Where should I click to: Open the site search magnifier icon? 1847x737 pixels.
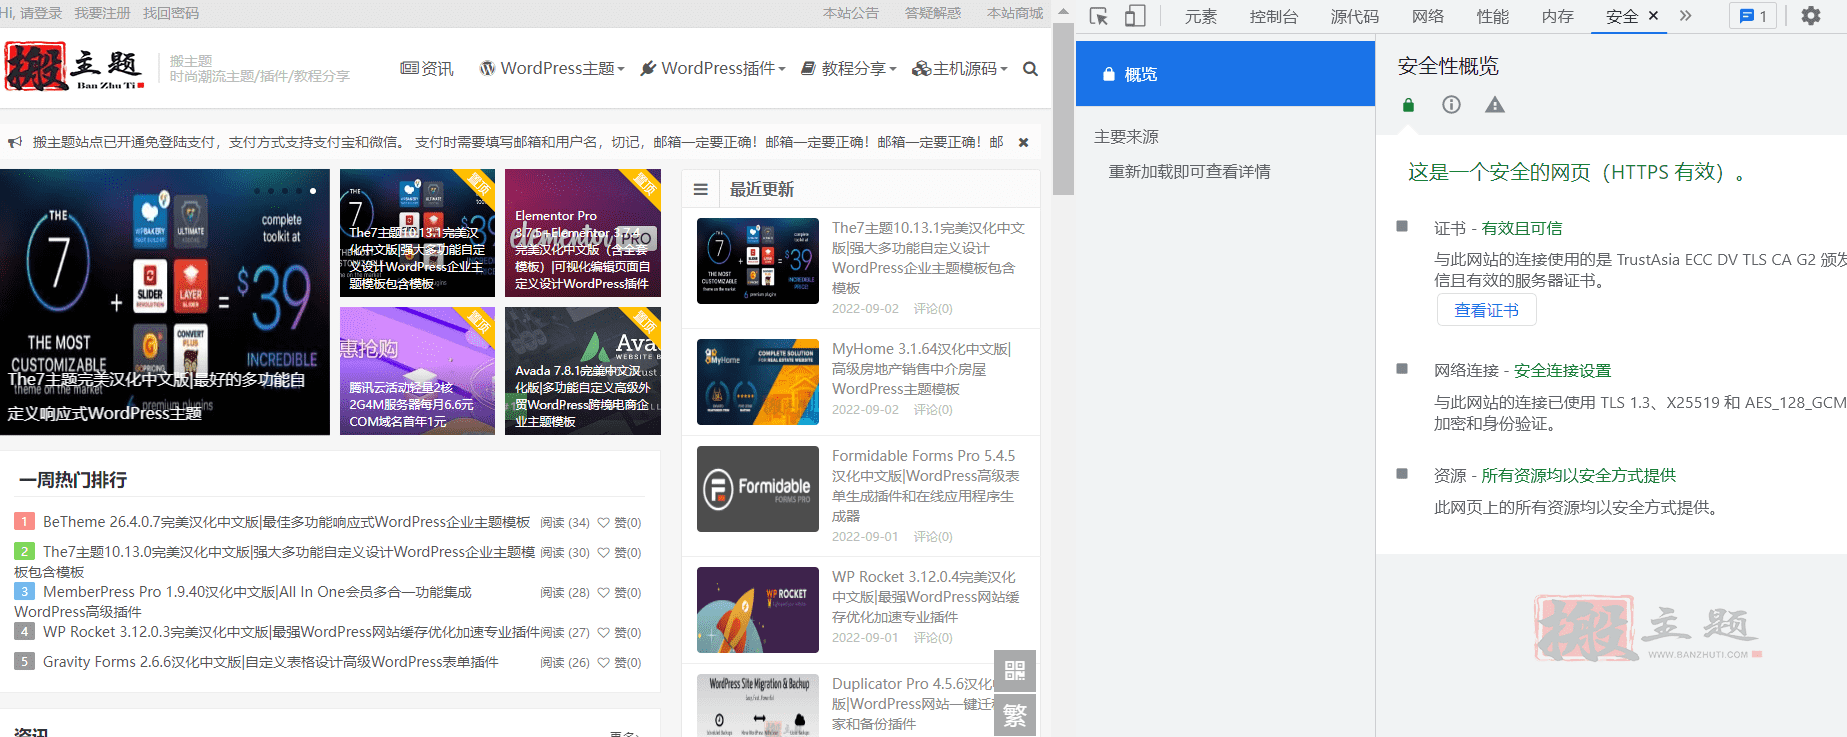click(1030, 69)
